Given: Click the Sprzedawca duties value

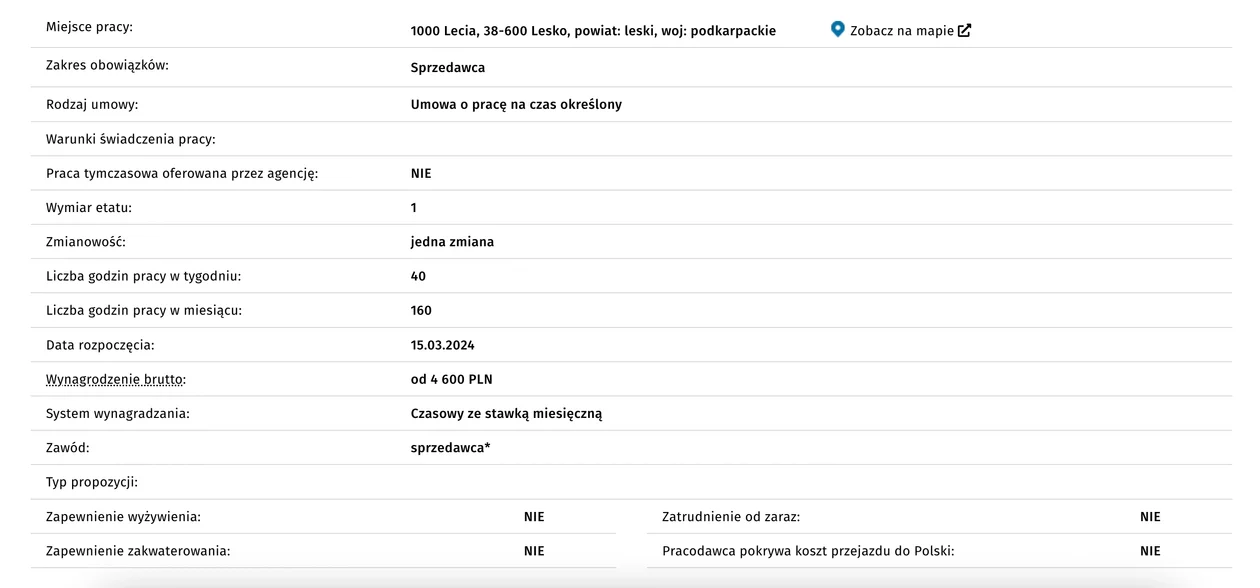Looking at the screenshot, I should click(x=448, y=68).
